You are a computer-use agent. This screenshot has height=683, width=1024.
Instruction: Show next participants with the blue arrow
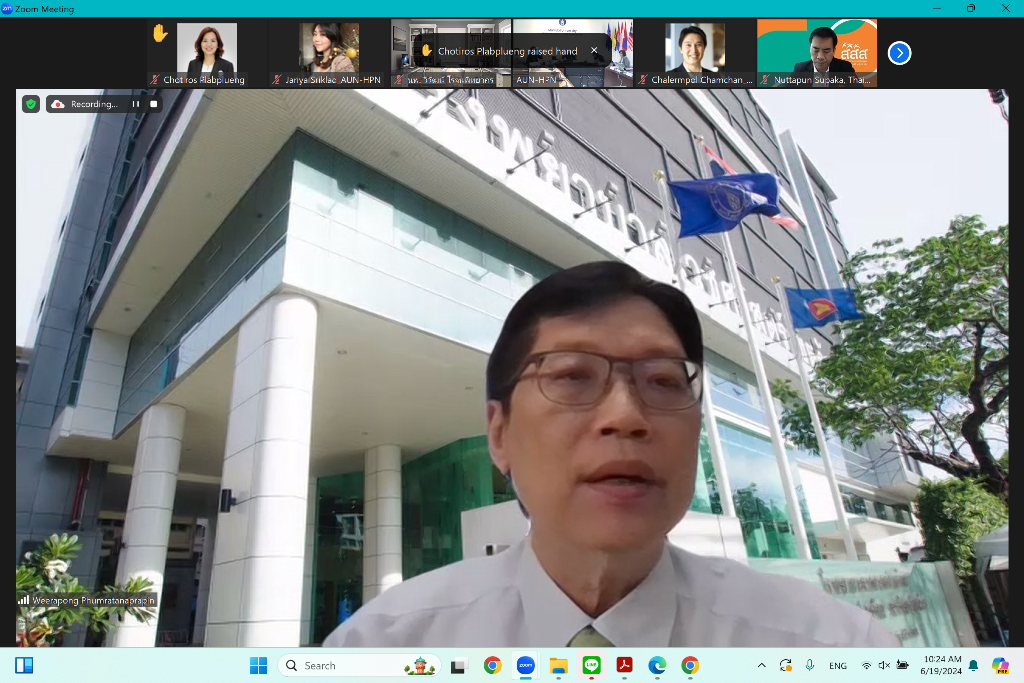point(899,53)
